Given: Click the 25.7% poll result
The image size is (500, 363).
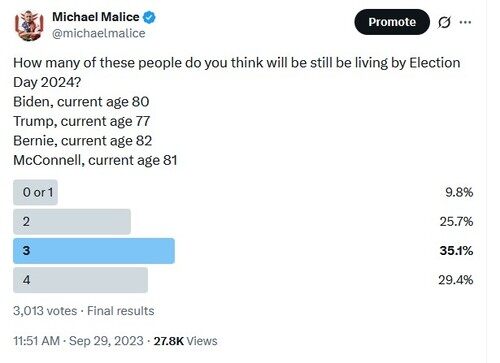Looking at the screenshot, I should [x=456, y=222].
